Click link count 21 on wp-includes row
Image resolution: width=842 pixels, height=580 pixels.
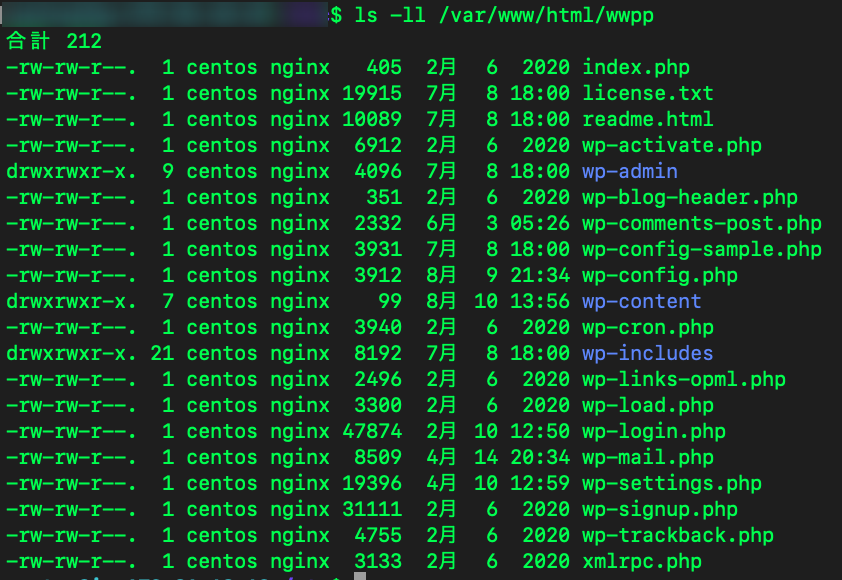(x=162, y=354)
